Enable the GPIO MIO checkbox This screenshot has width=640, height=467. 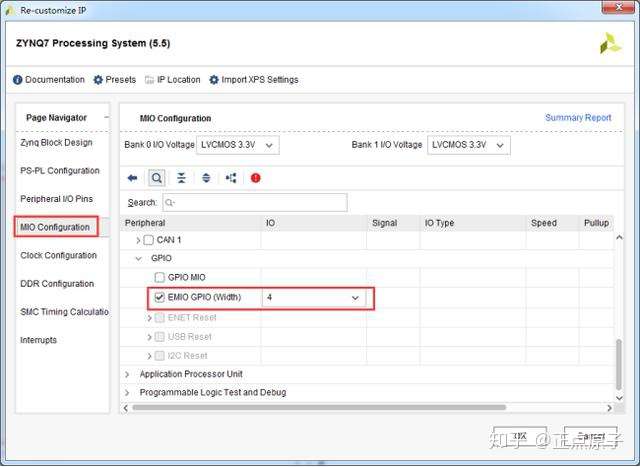click(x=159, y=278)
